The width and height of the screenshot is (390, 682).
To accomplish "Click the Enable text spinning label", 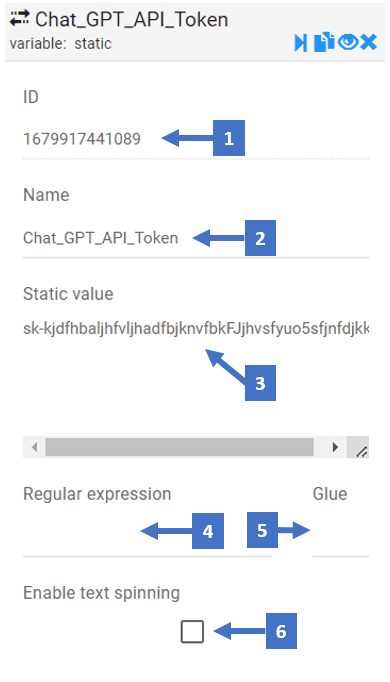I will click(101, 593).
